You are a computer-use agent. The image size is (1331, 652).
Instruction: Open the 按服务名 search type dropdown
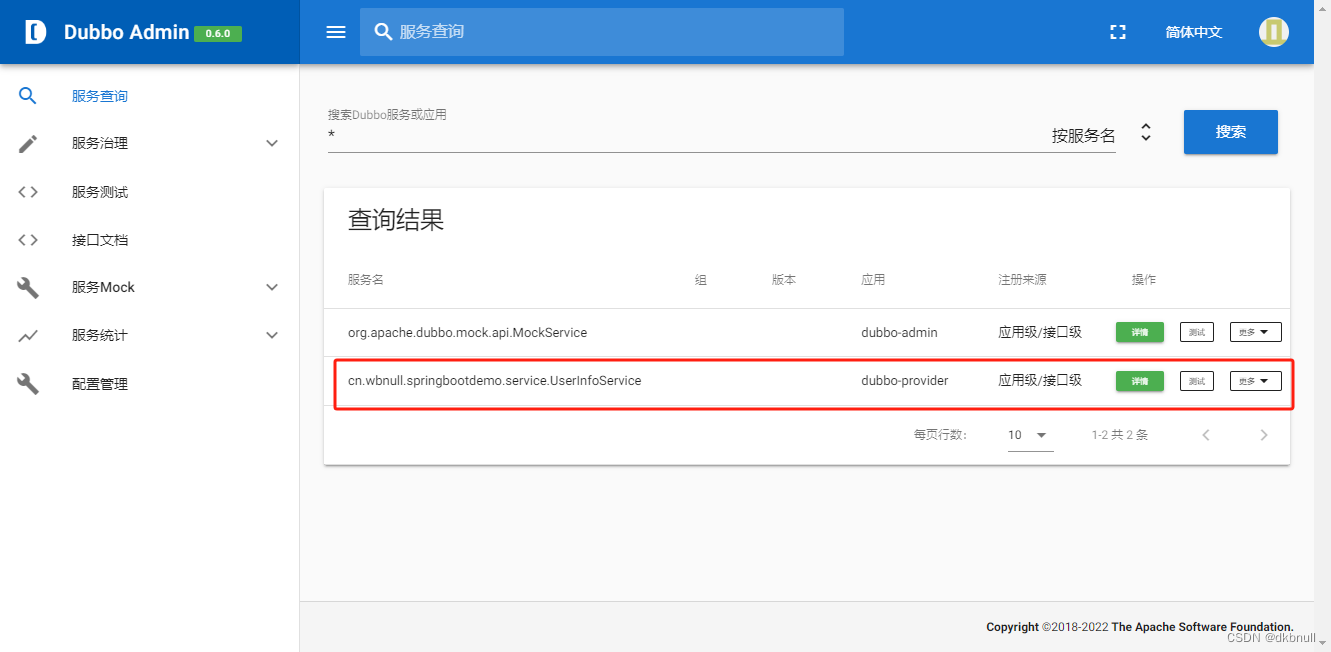(x=1102, y=135)
